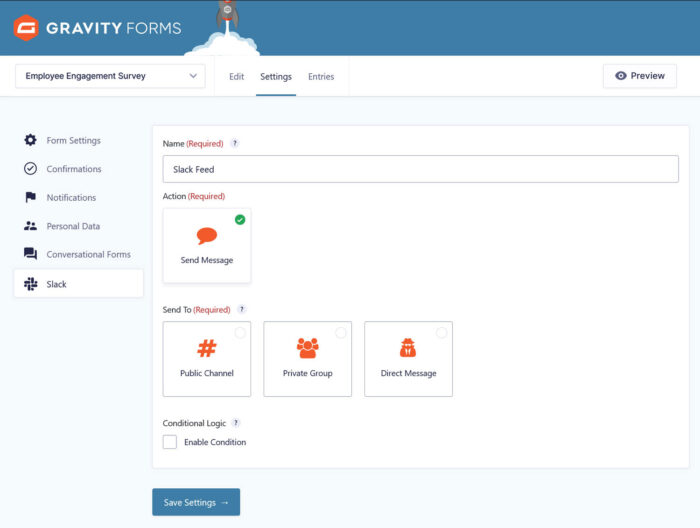Click the Public Channel label text
Viewport: 700px width, 528px height.
(x=207, y=373)
